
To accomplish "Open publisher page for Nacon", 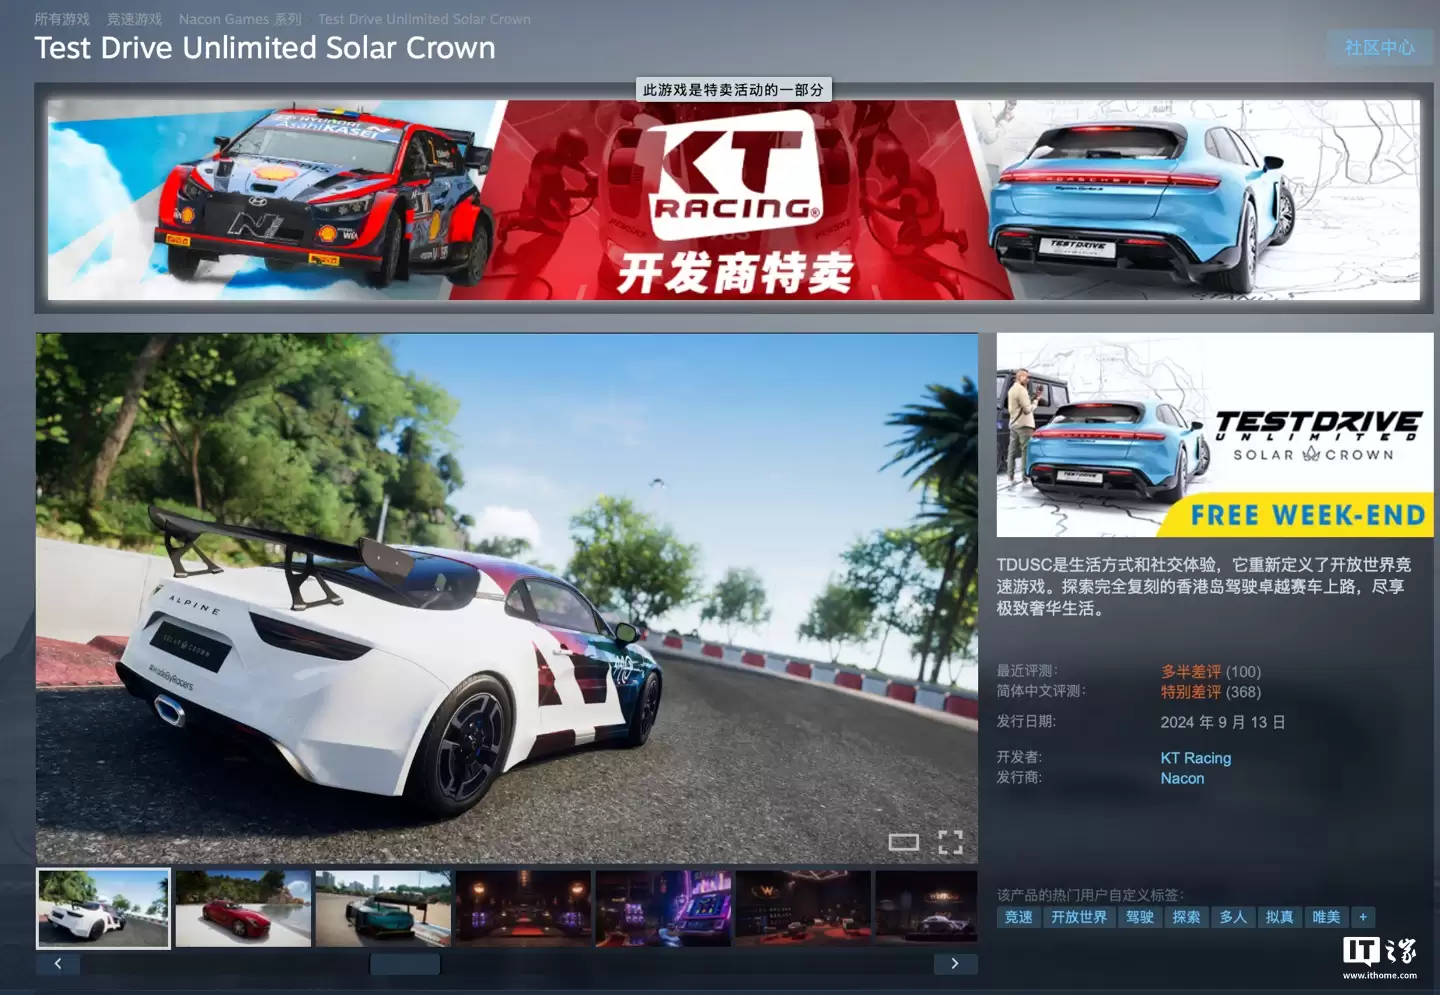I will [1182, 778].
